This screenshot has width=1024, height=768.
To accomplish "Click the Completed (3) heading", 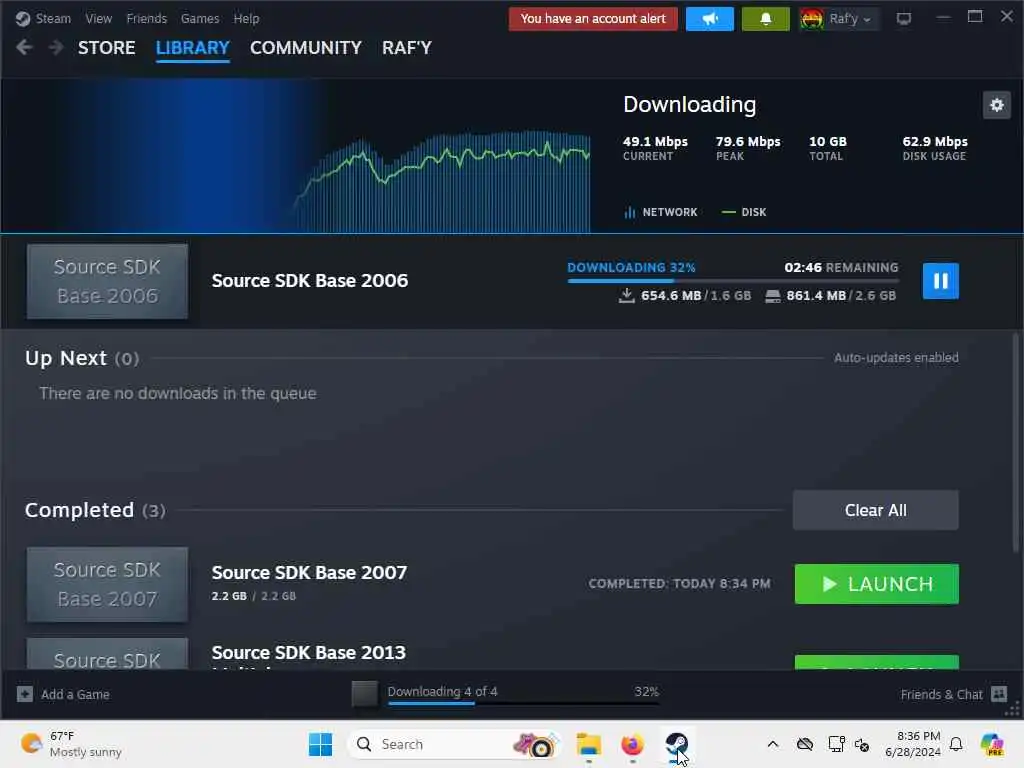I will pos(95,510).
